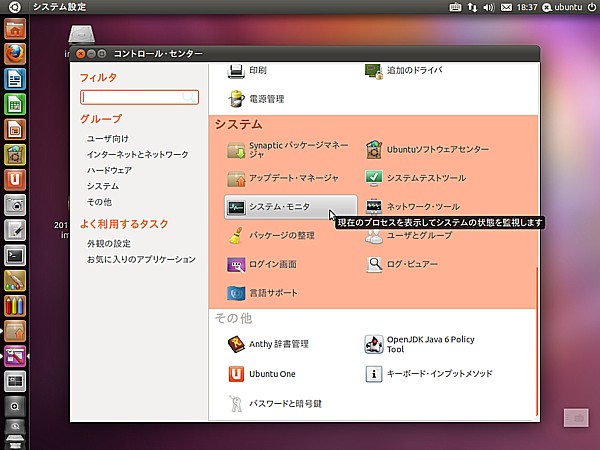Open removable drive icon on desktop
The width and height of the screenshot is (600, 450).
tap(82, 34)
